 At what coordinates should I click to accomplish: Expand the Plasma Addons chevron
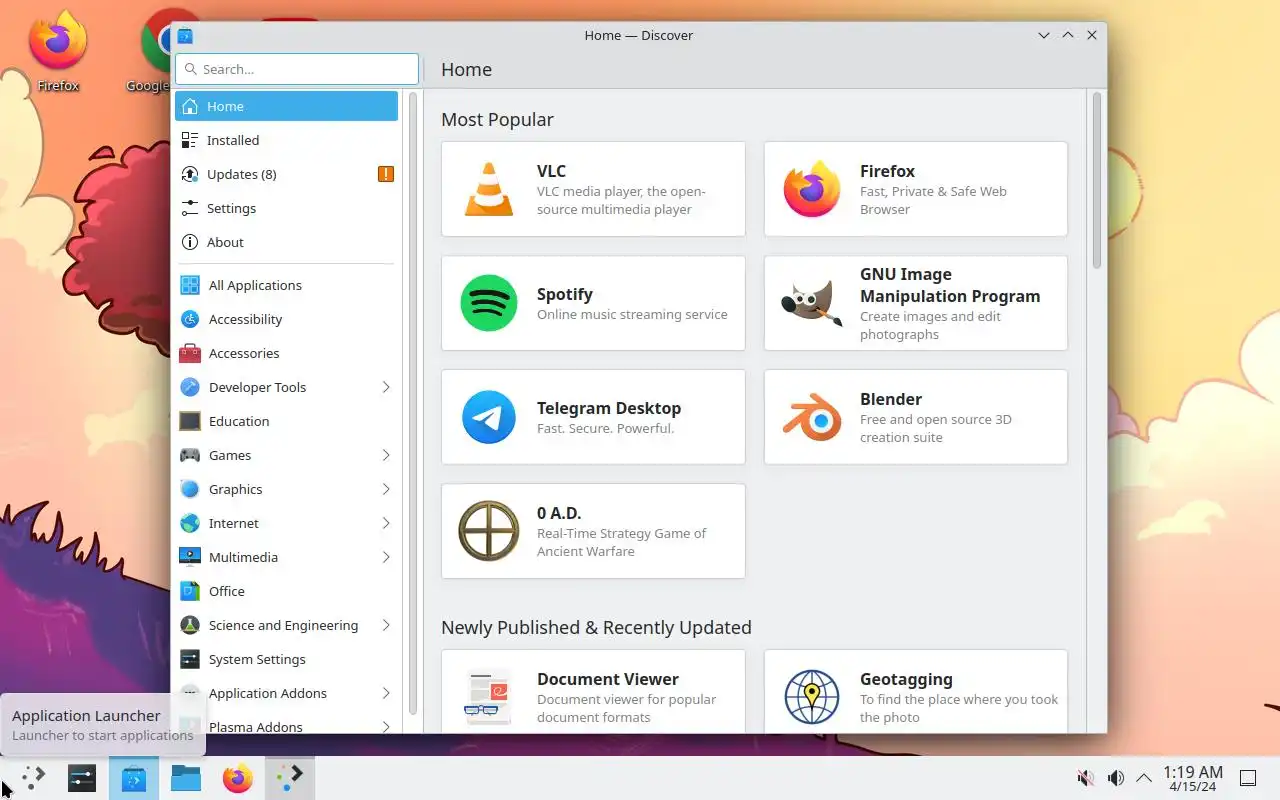386,727
